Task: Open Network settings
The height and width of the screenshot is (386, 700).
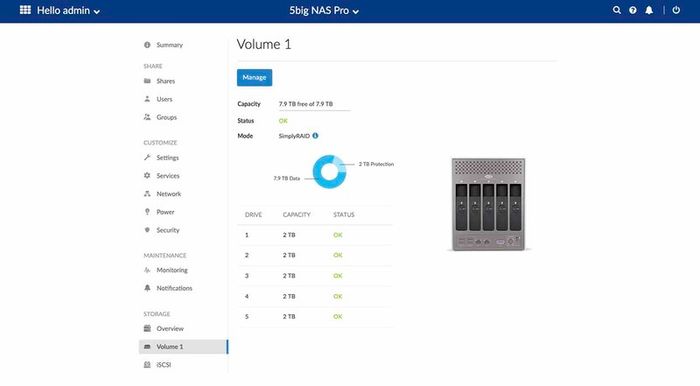Action: coord(169,194)
